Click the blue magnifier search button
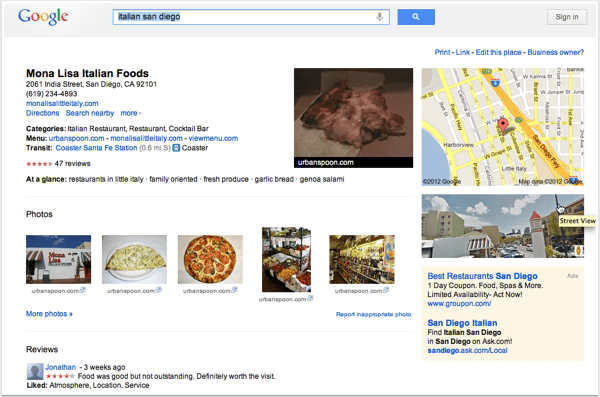Screen dimensions: 600x397 (x=416, y=17)
